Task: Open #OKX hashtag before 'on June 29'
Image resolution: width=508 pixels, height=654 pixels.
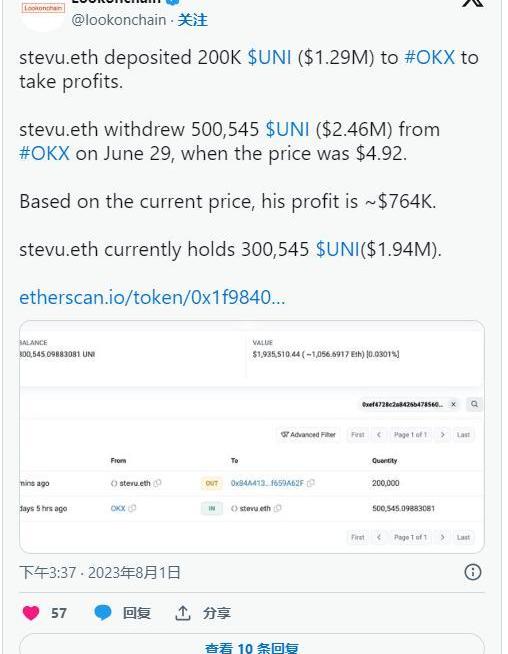Action: [45, 153]
